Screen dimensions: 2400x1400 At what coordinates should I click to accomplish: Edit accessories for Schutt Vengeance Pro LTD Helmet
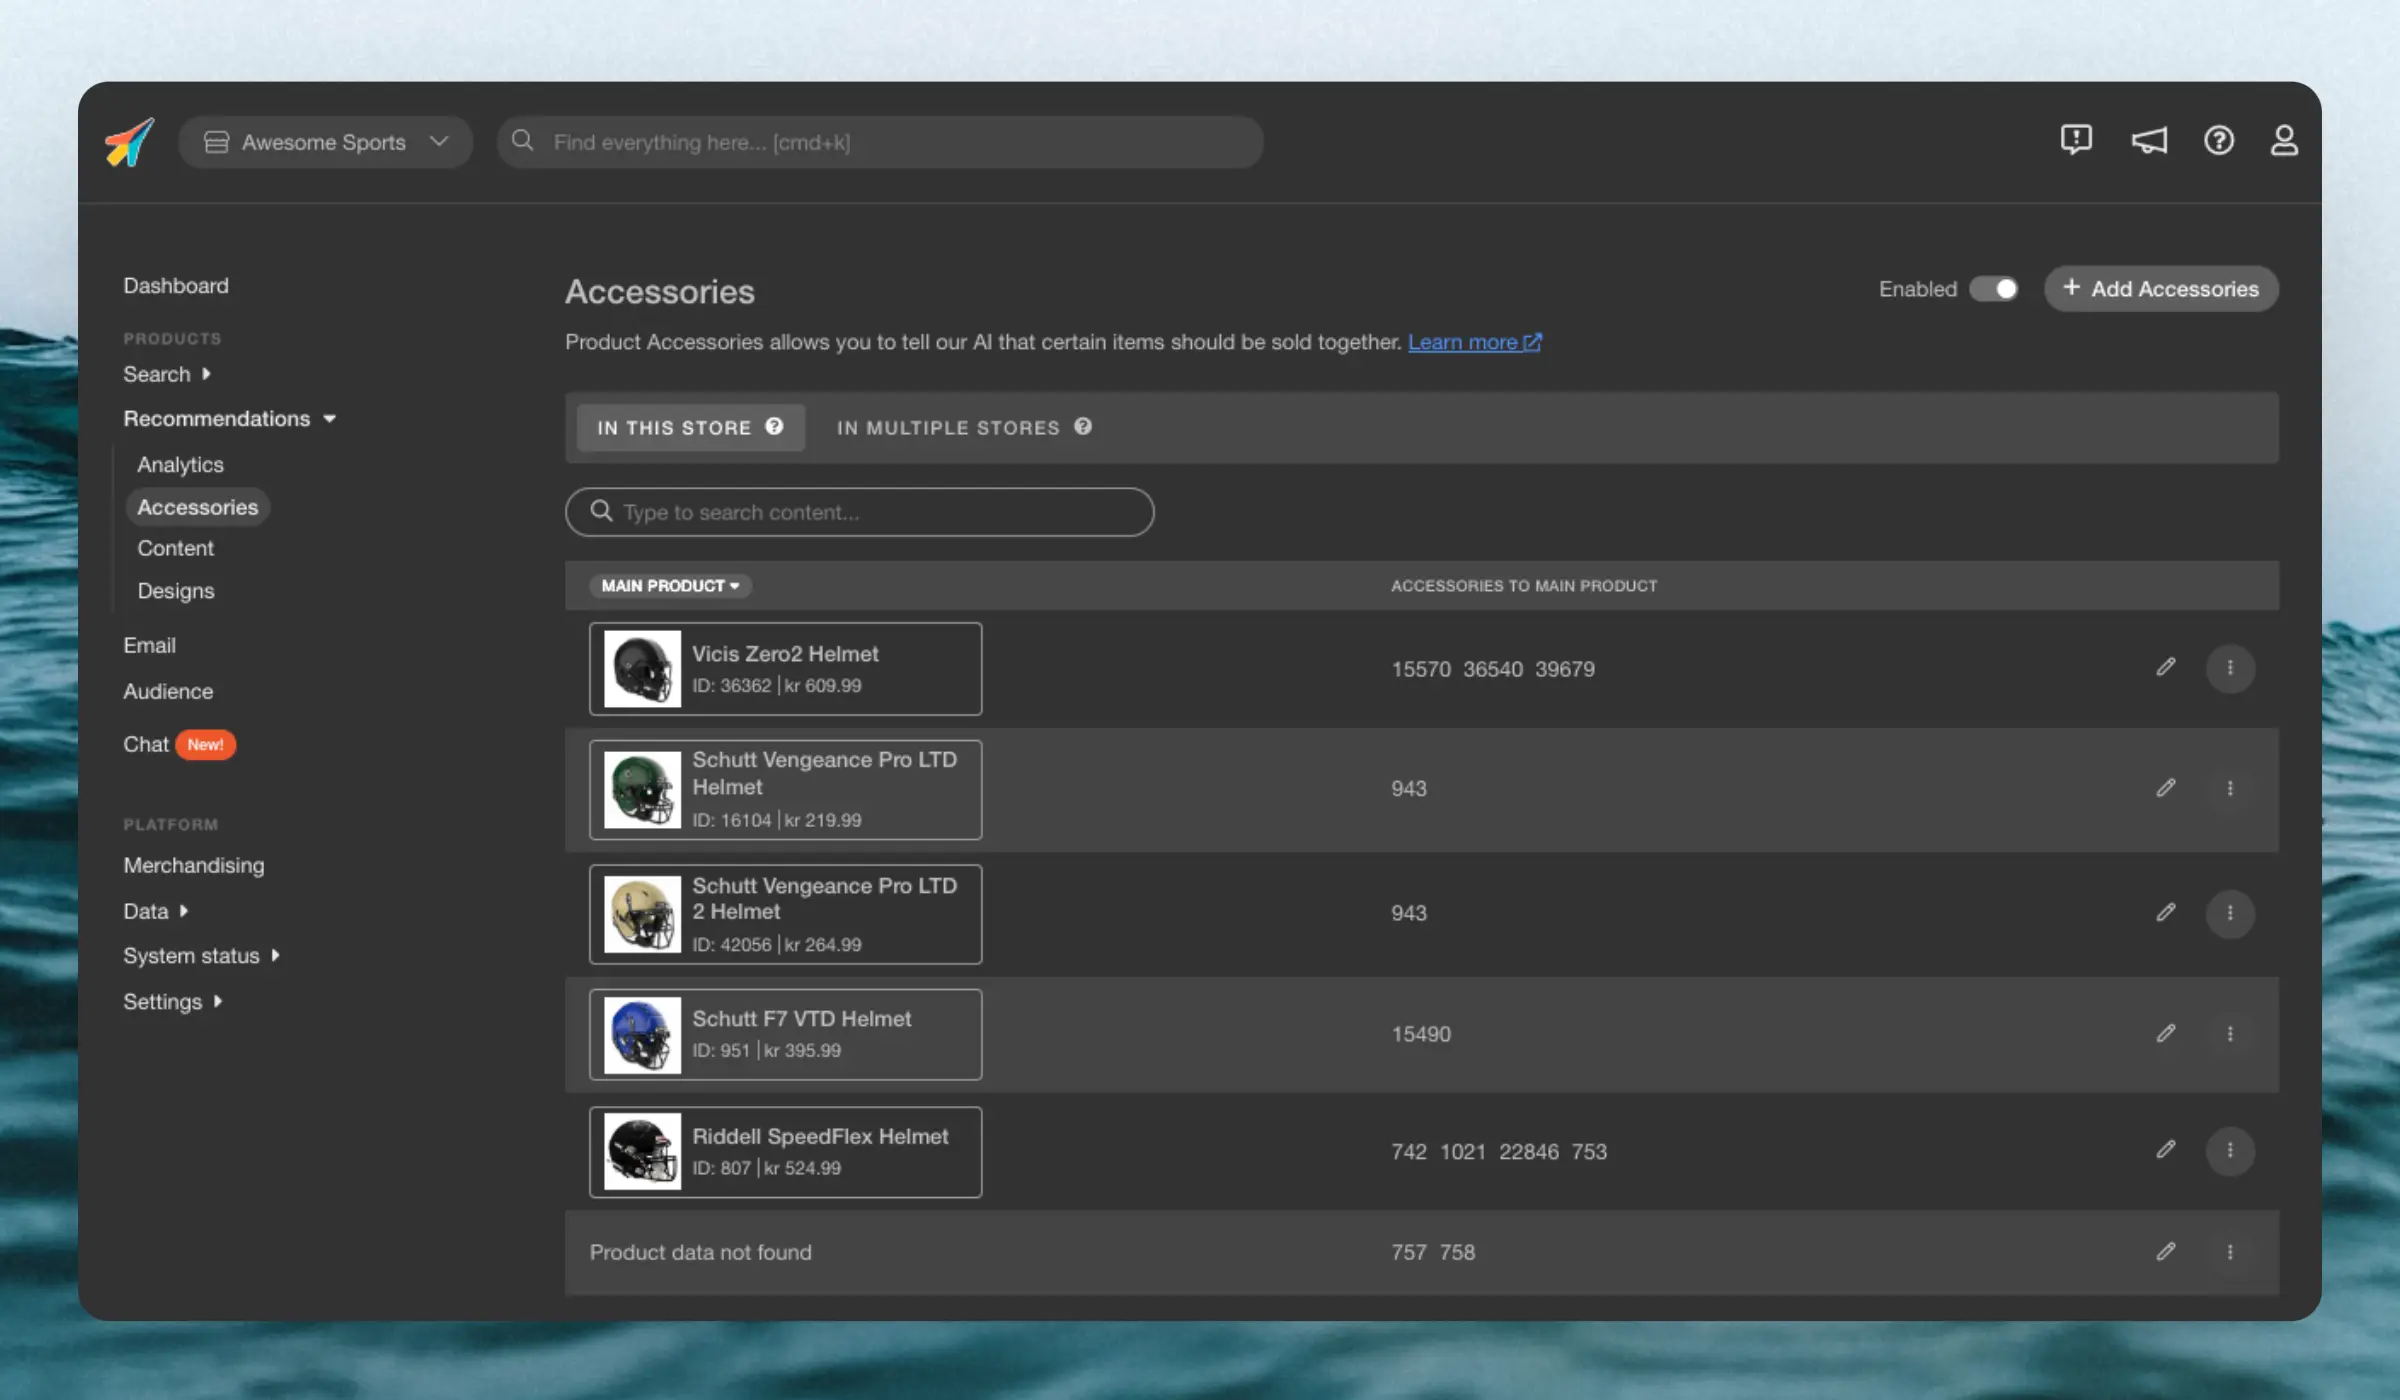coord(2166,788)
